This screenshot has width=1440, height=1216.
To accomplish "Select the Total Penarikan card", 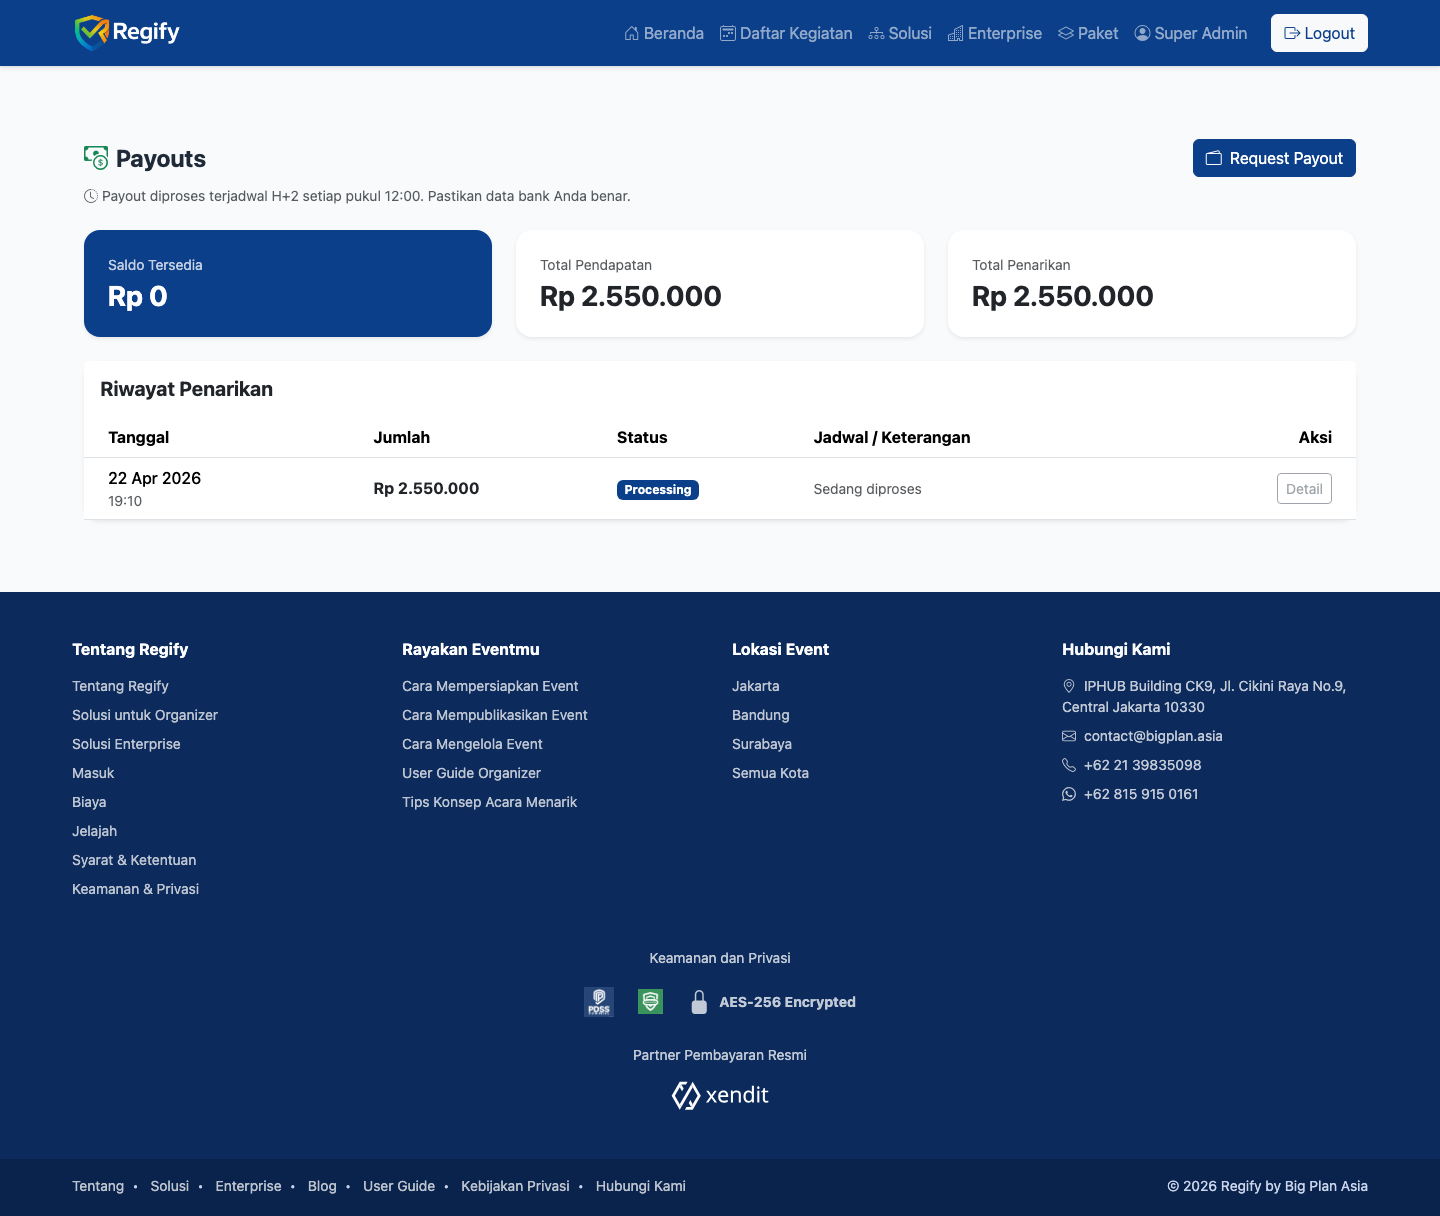I will pos(1152,284).
